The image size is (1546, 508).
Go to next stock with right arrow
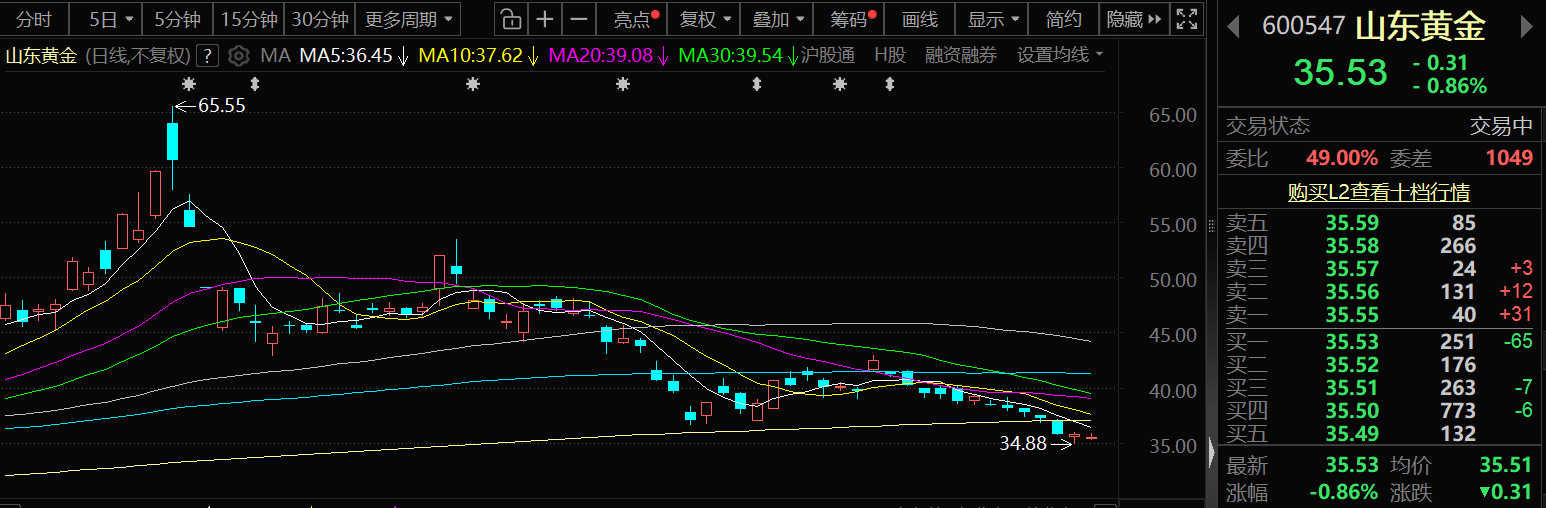click(1526, 27)
